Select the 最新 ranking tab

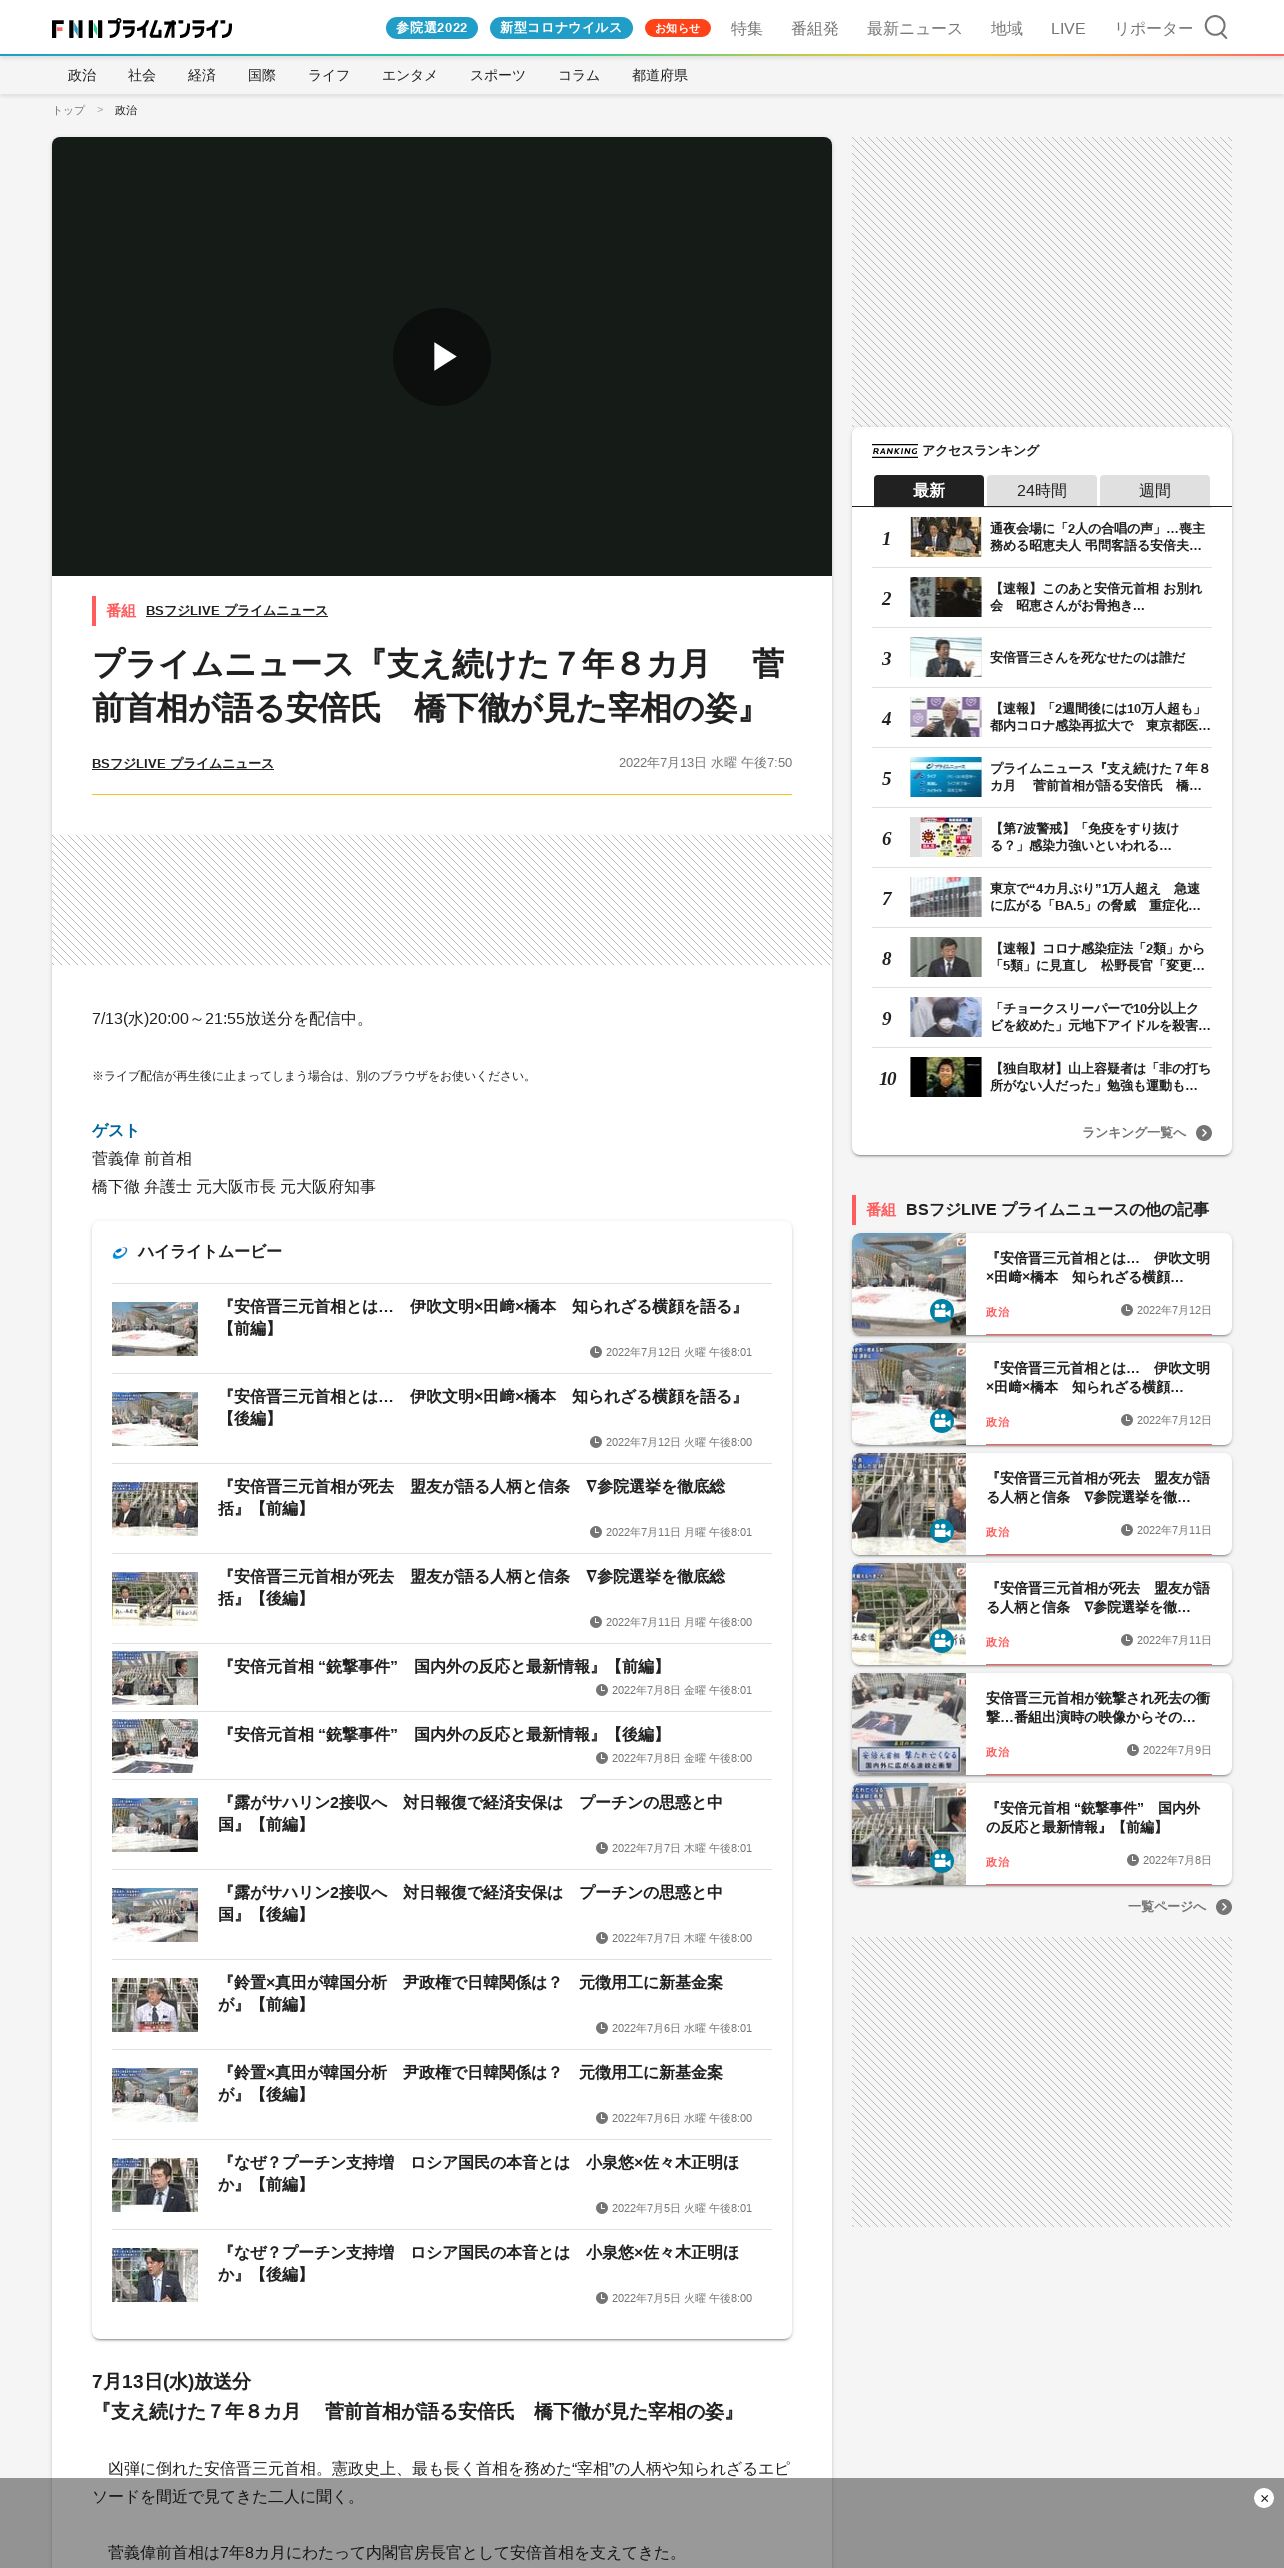tap(929, 490)
